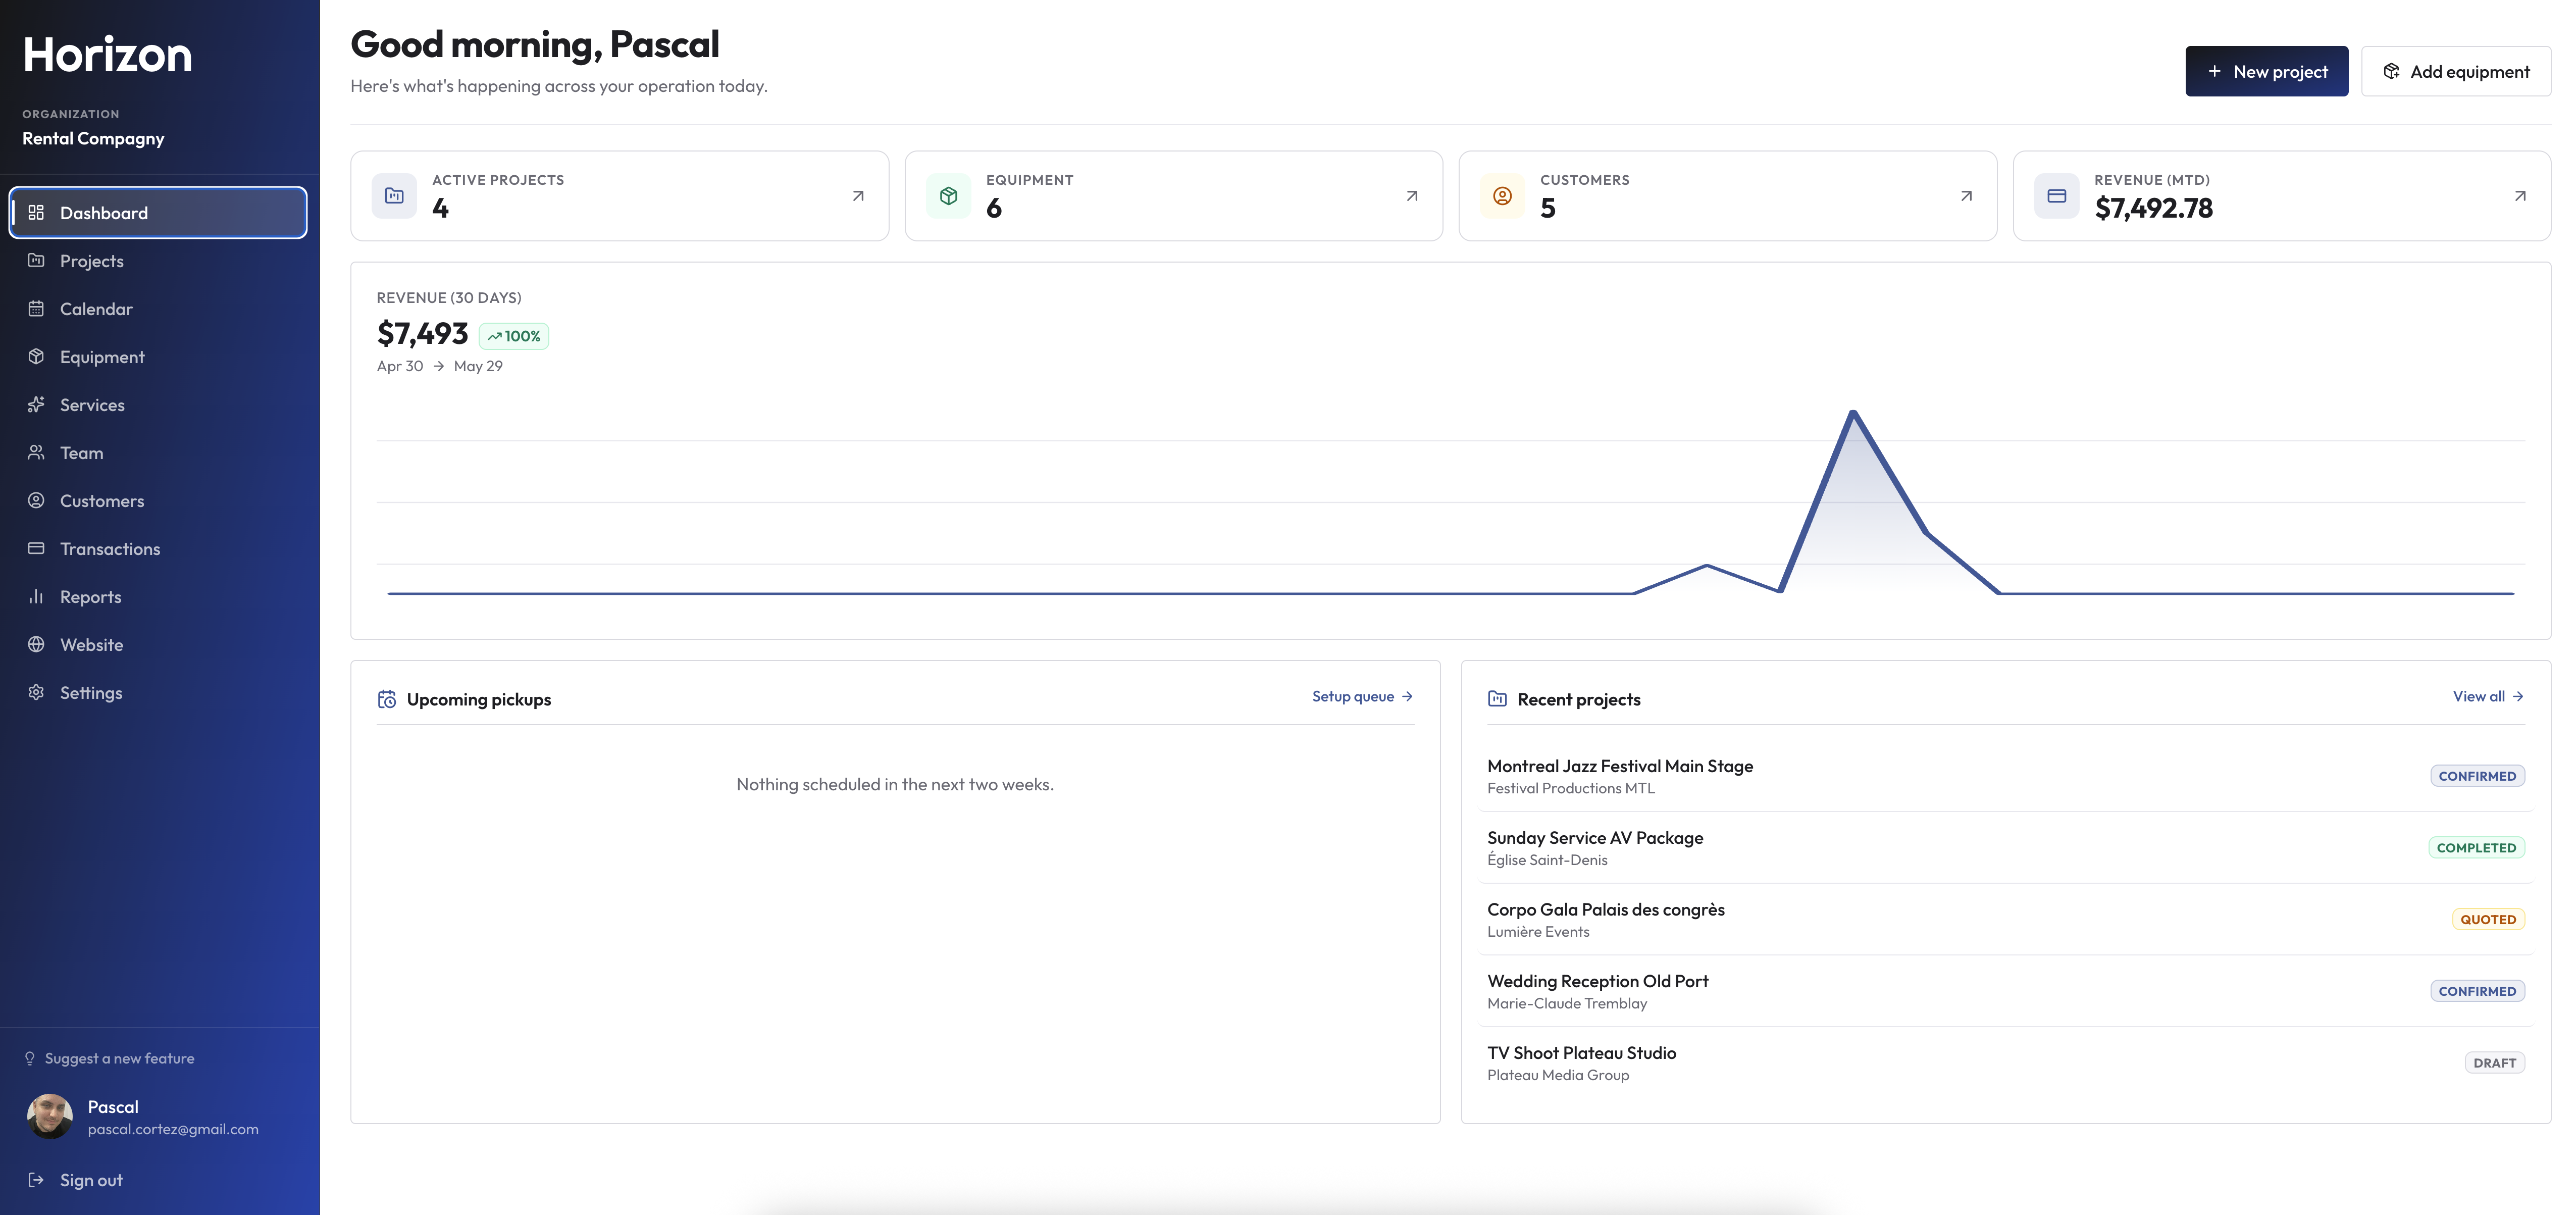Image resolution: width=2576 pixels, height=1215 pixels.
Task: Click the Website globe icon in sidebar
Action: [x=36, y=644]
